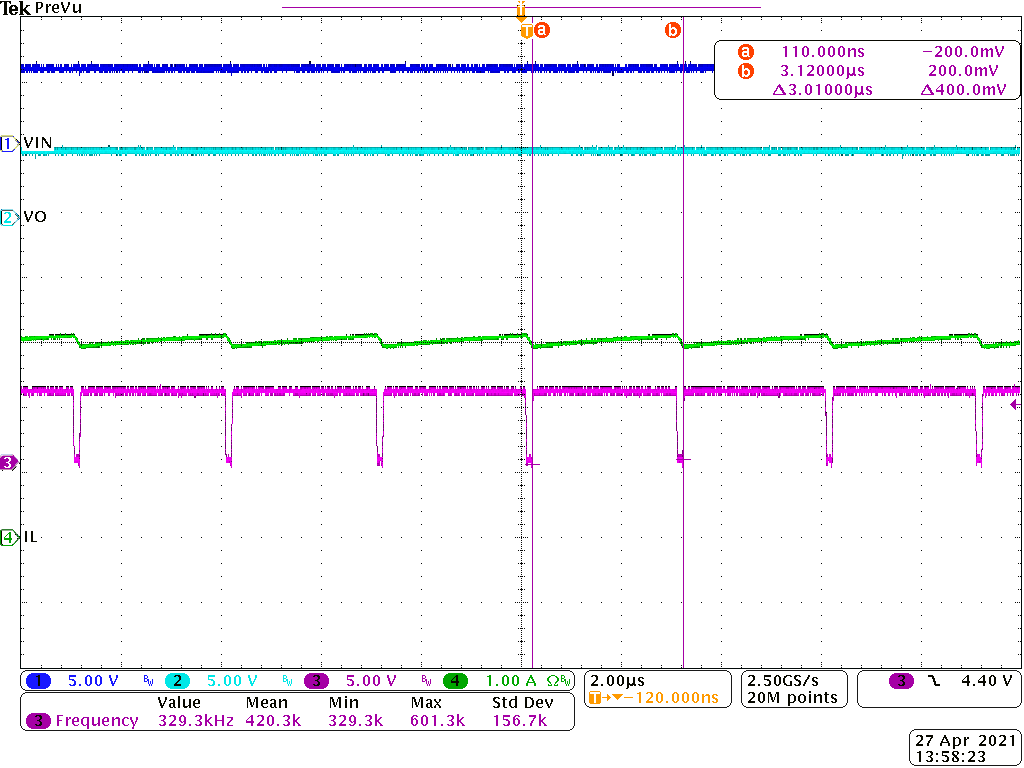Select the channel 3 icon in the trigger readout
The width and height of the screenshot is (1024, 768).
click(x=901, y=680)
